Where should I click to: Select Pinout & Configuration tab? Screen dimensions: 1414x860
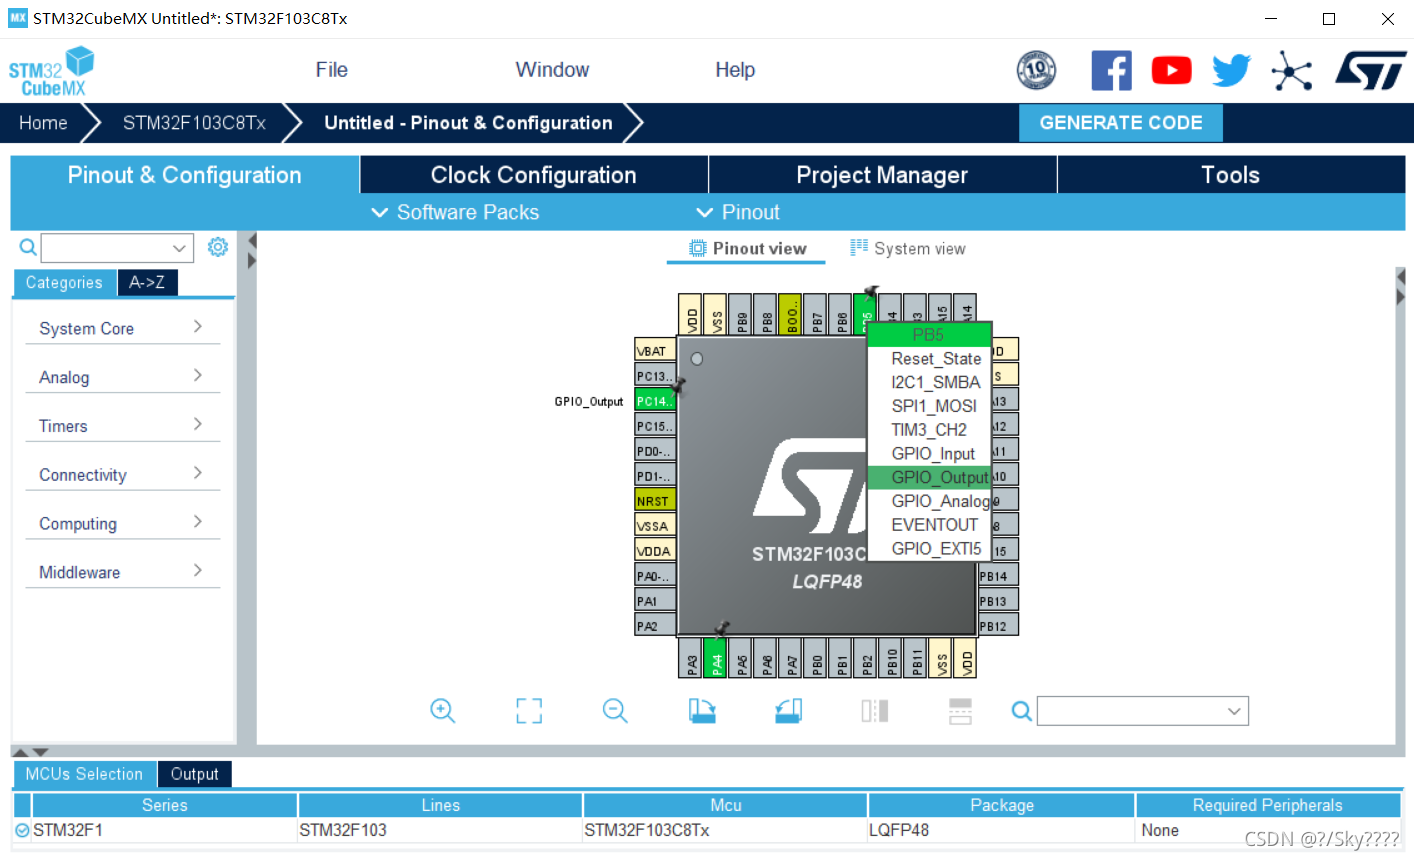click(x=185, y=175)
